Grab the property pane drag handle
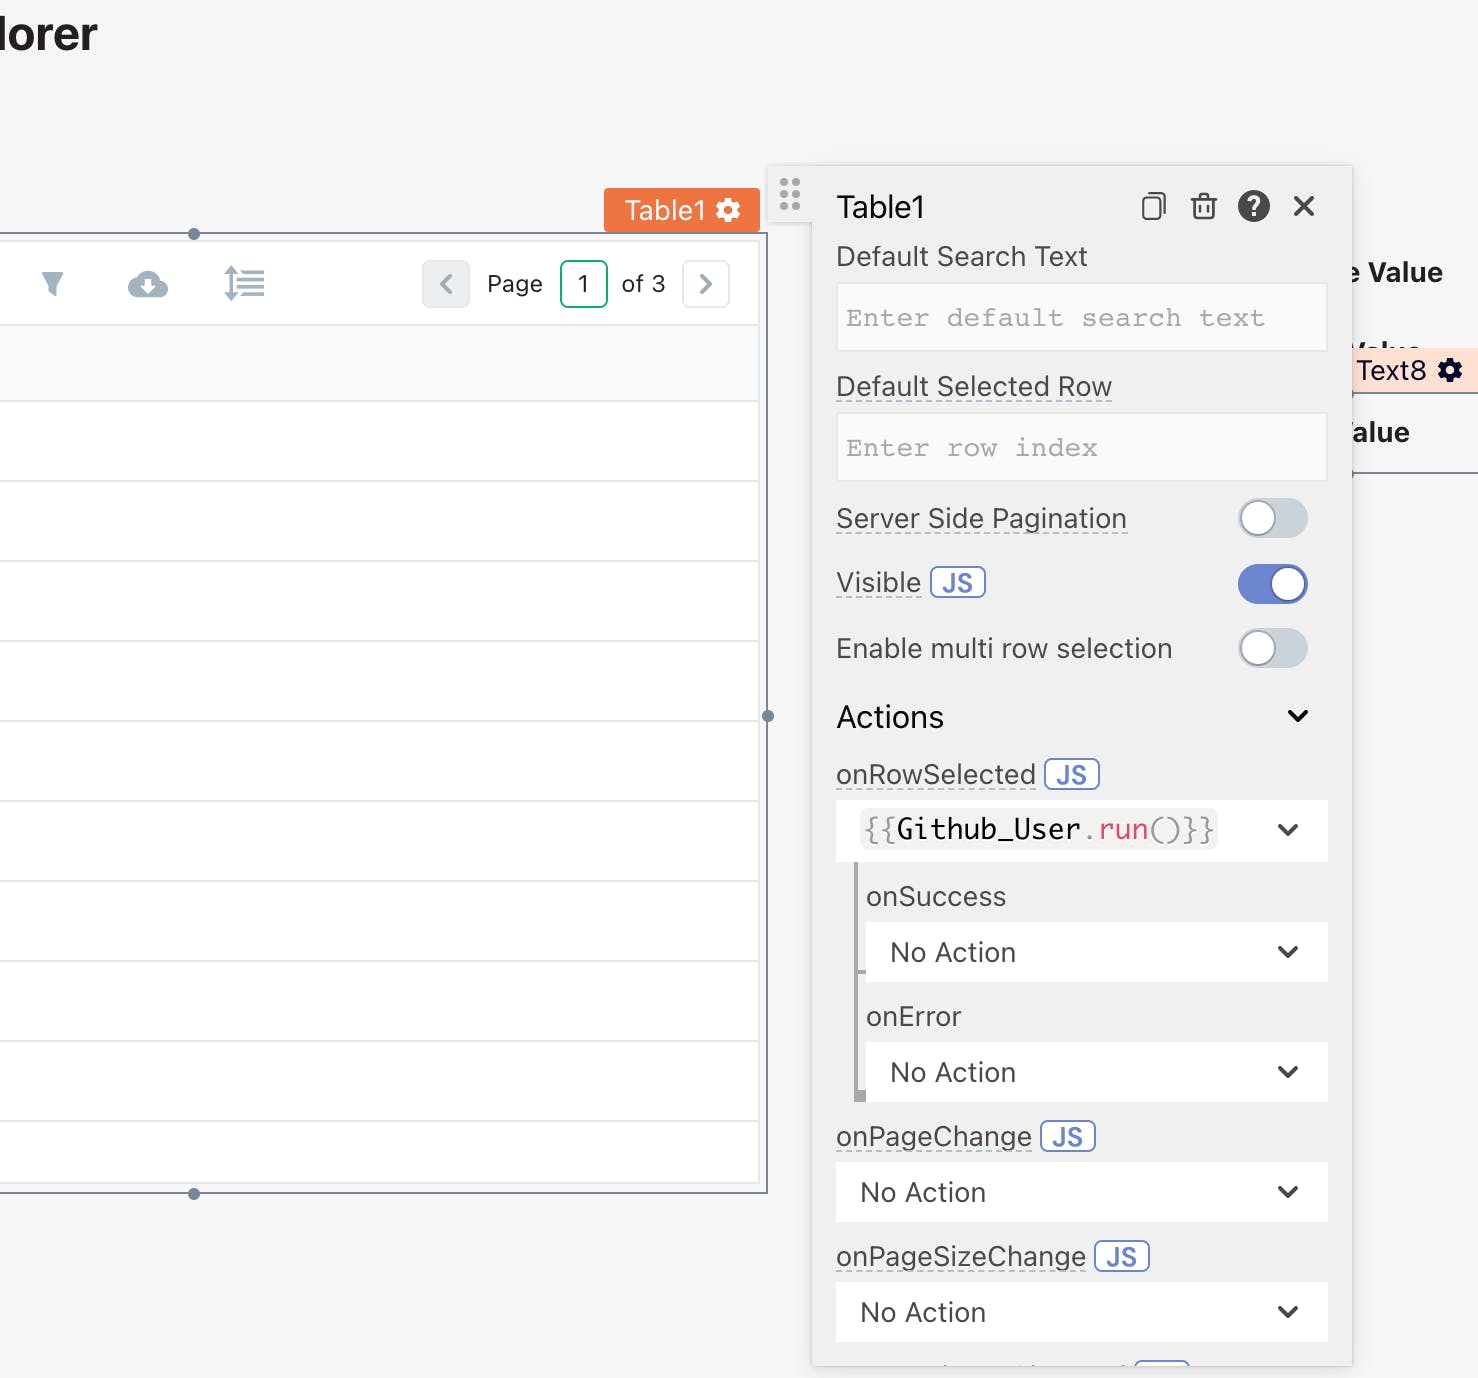The width and height of the screenshot is (1478, 1378). pyautogui.click(x=790, y=194)
